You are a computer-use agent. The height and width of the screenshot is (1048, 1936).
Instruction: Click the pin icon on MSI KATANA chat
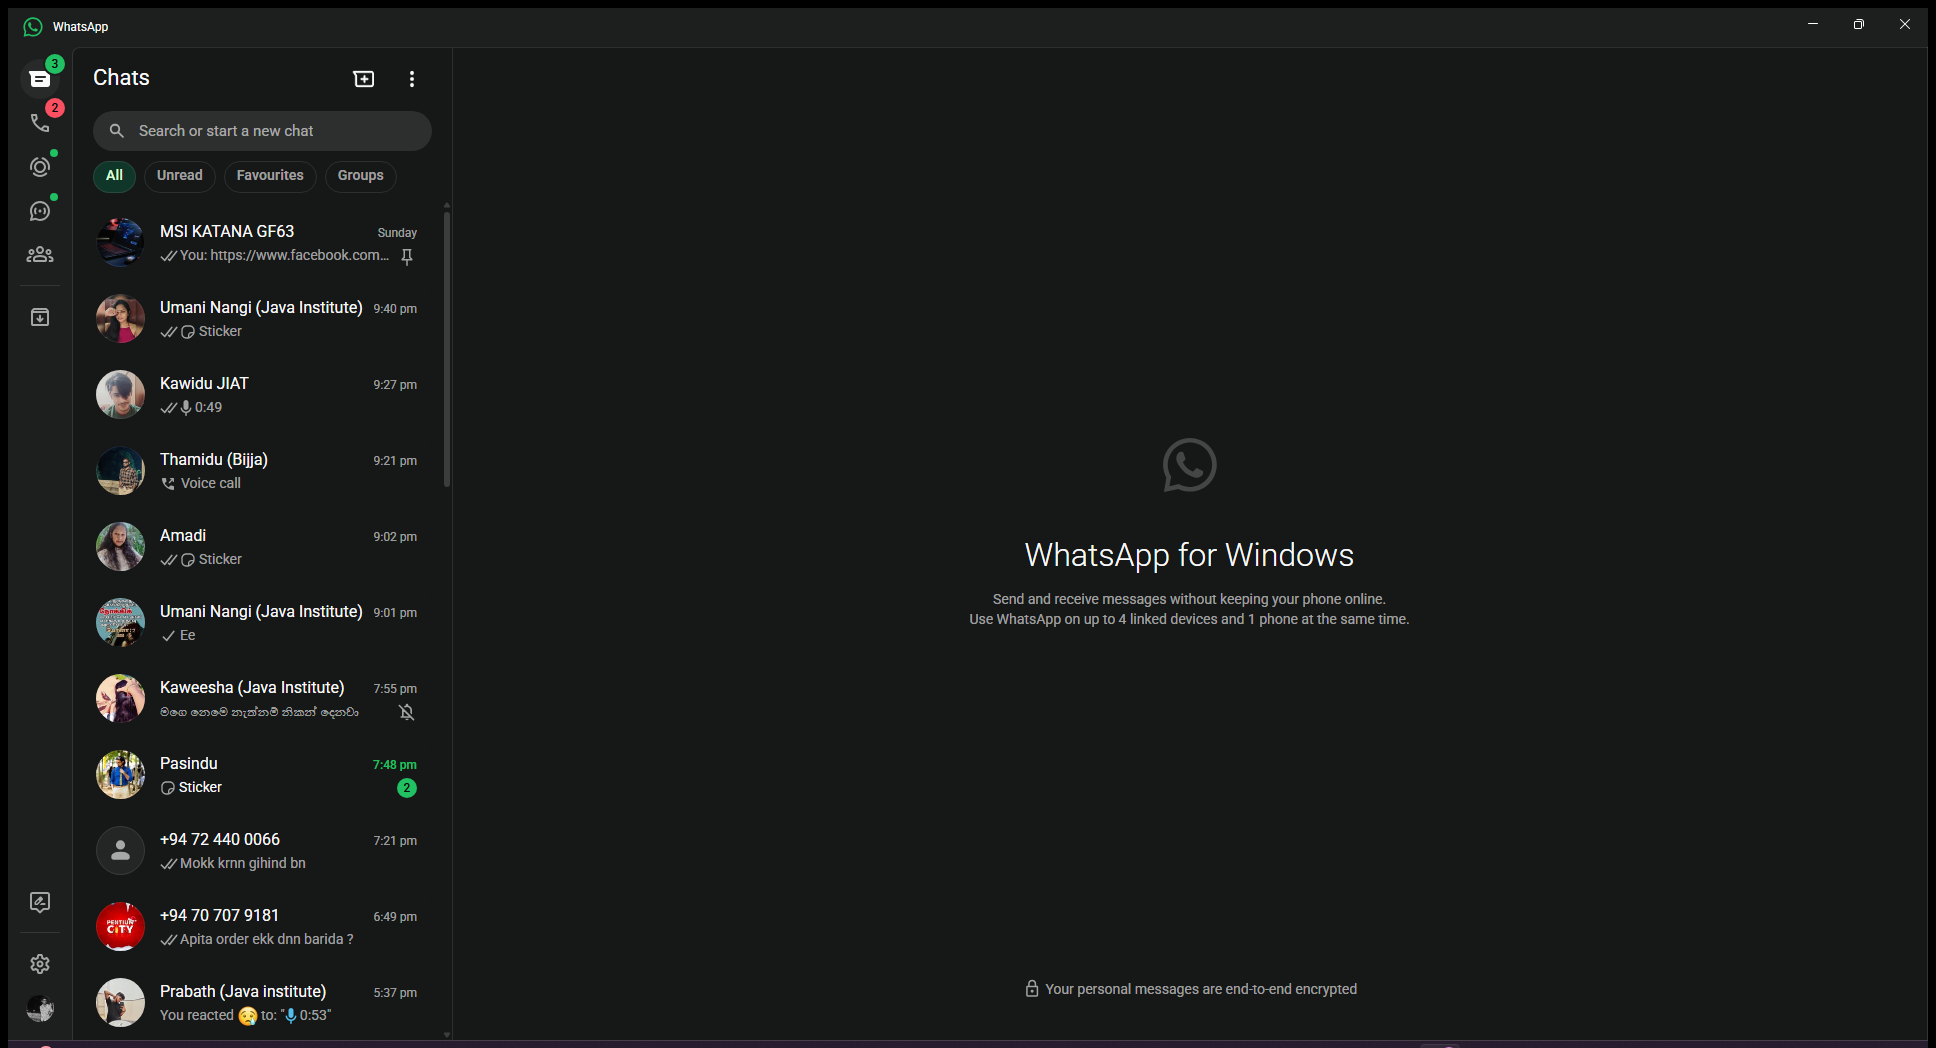407,257
